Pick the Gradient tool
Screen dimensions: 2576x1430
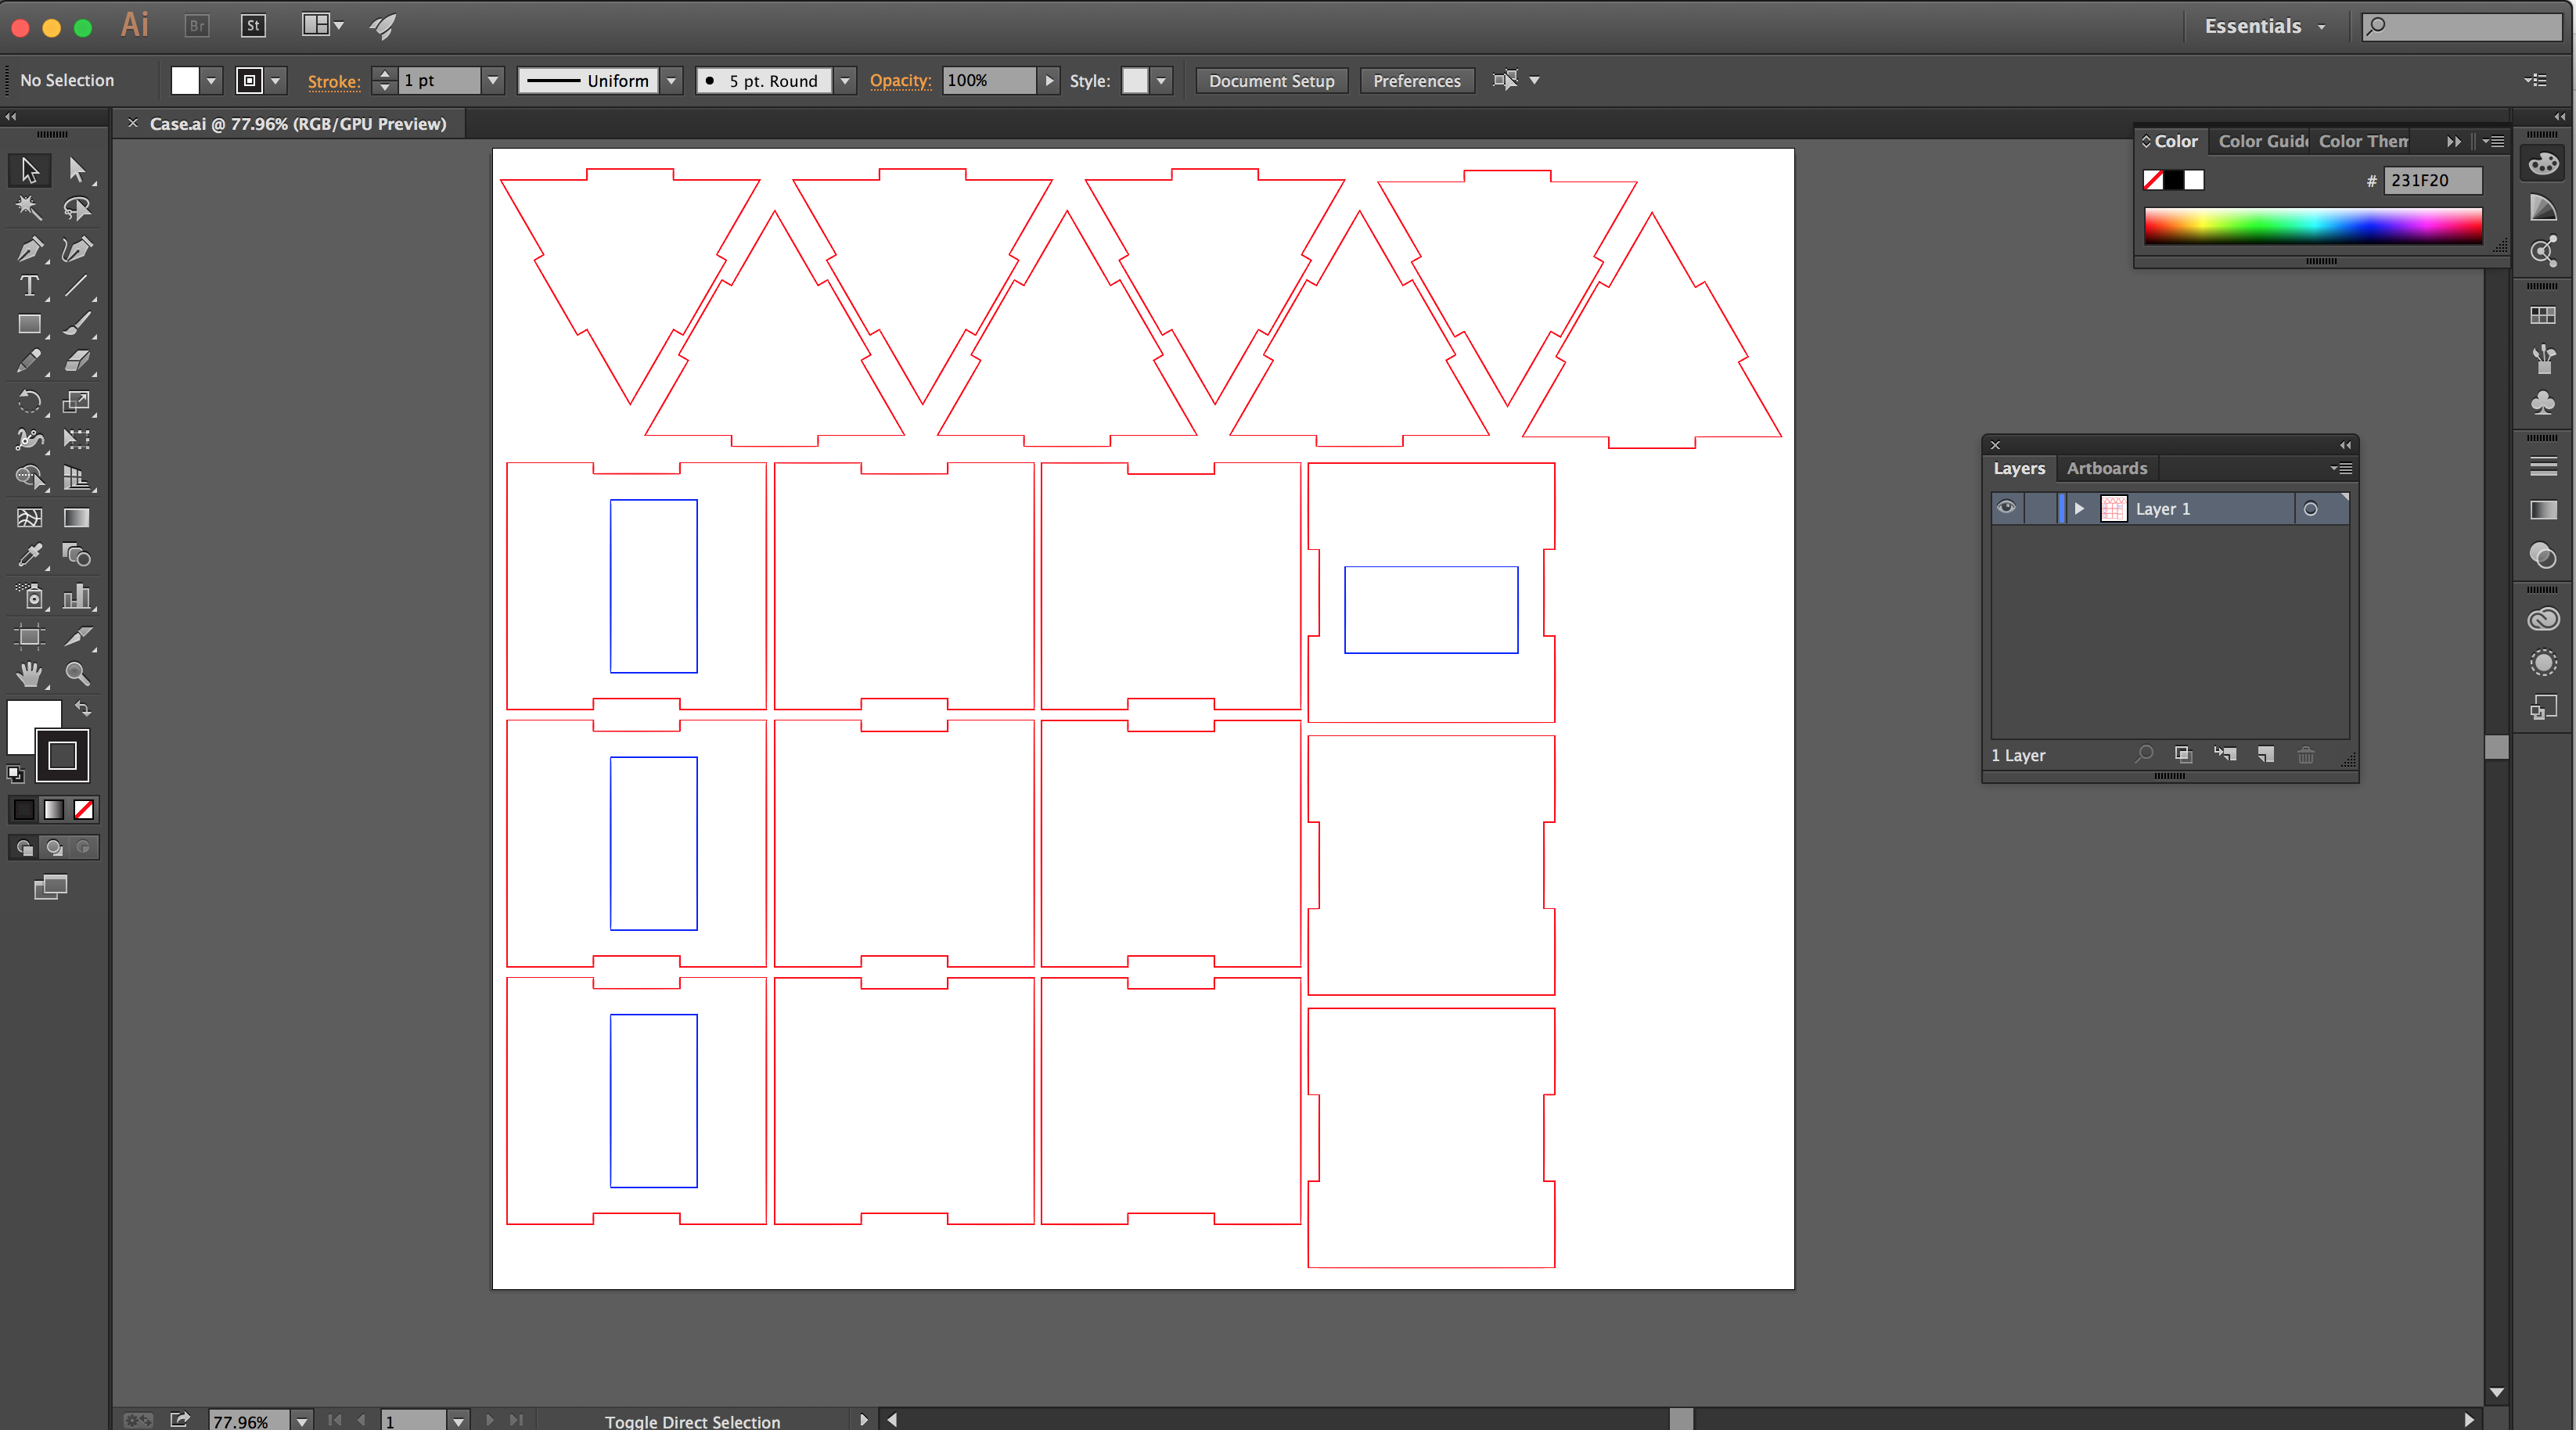pos(76,518)
